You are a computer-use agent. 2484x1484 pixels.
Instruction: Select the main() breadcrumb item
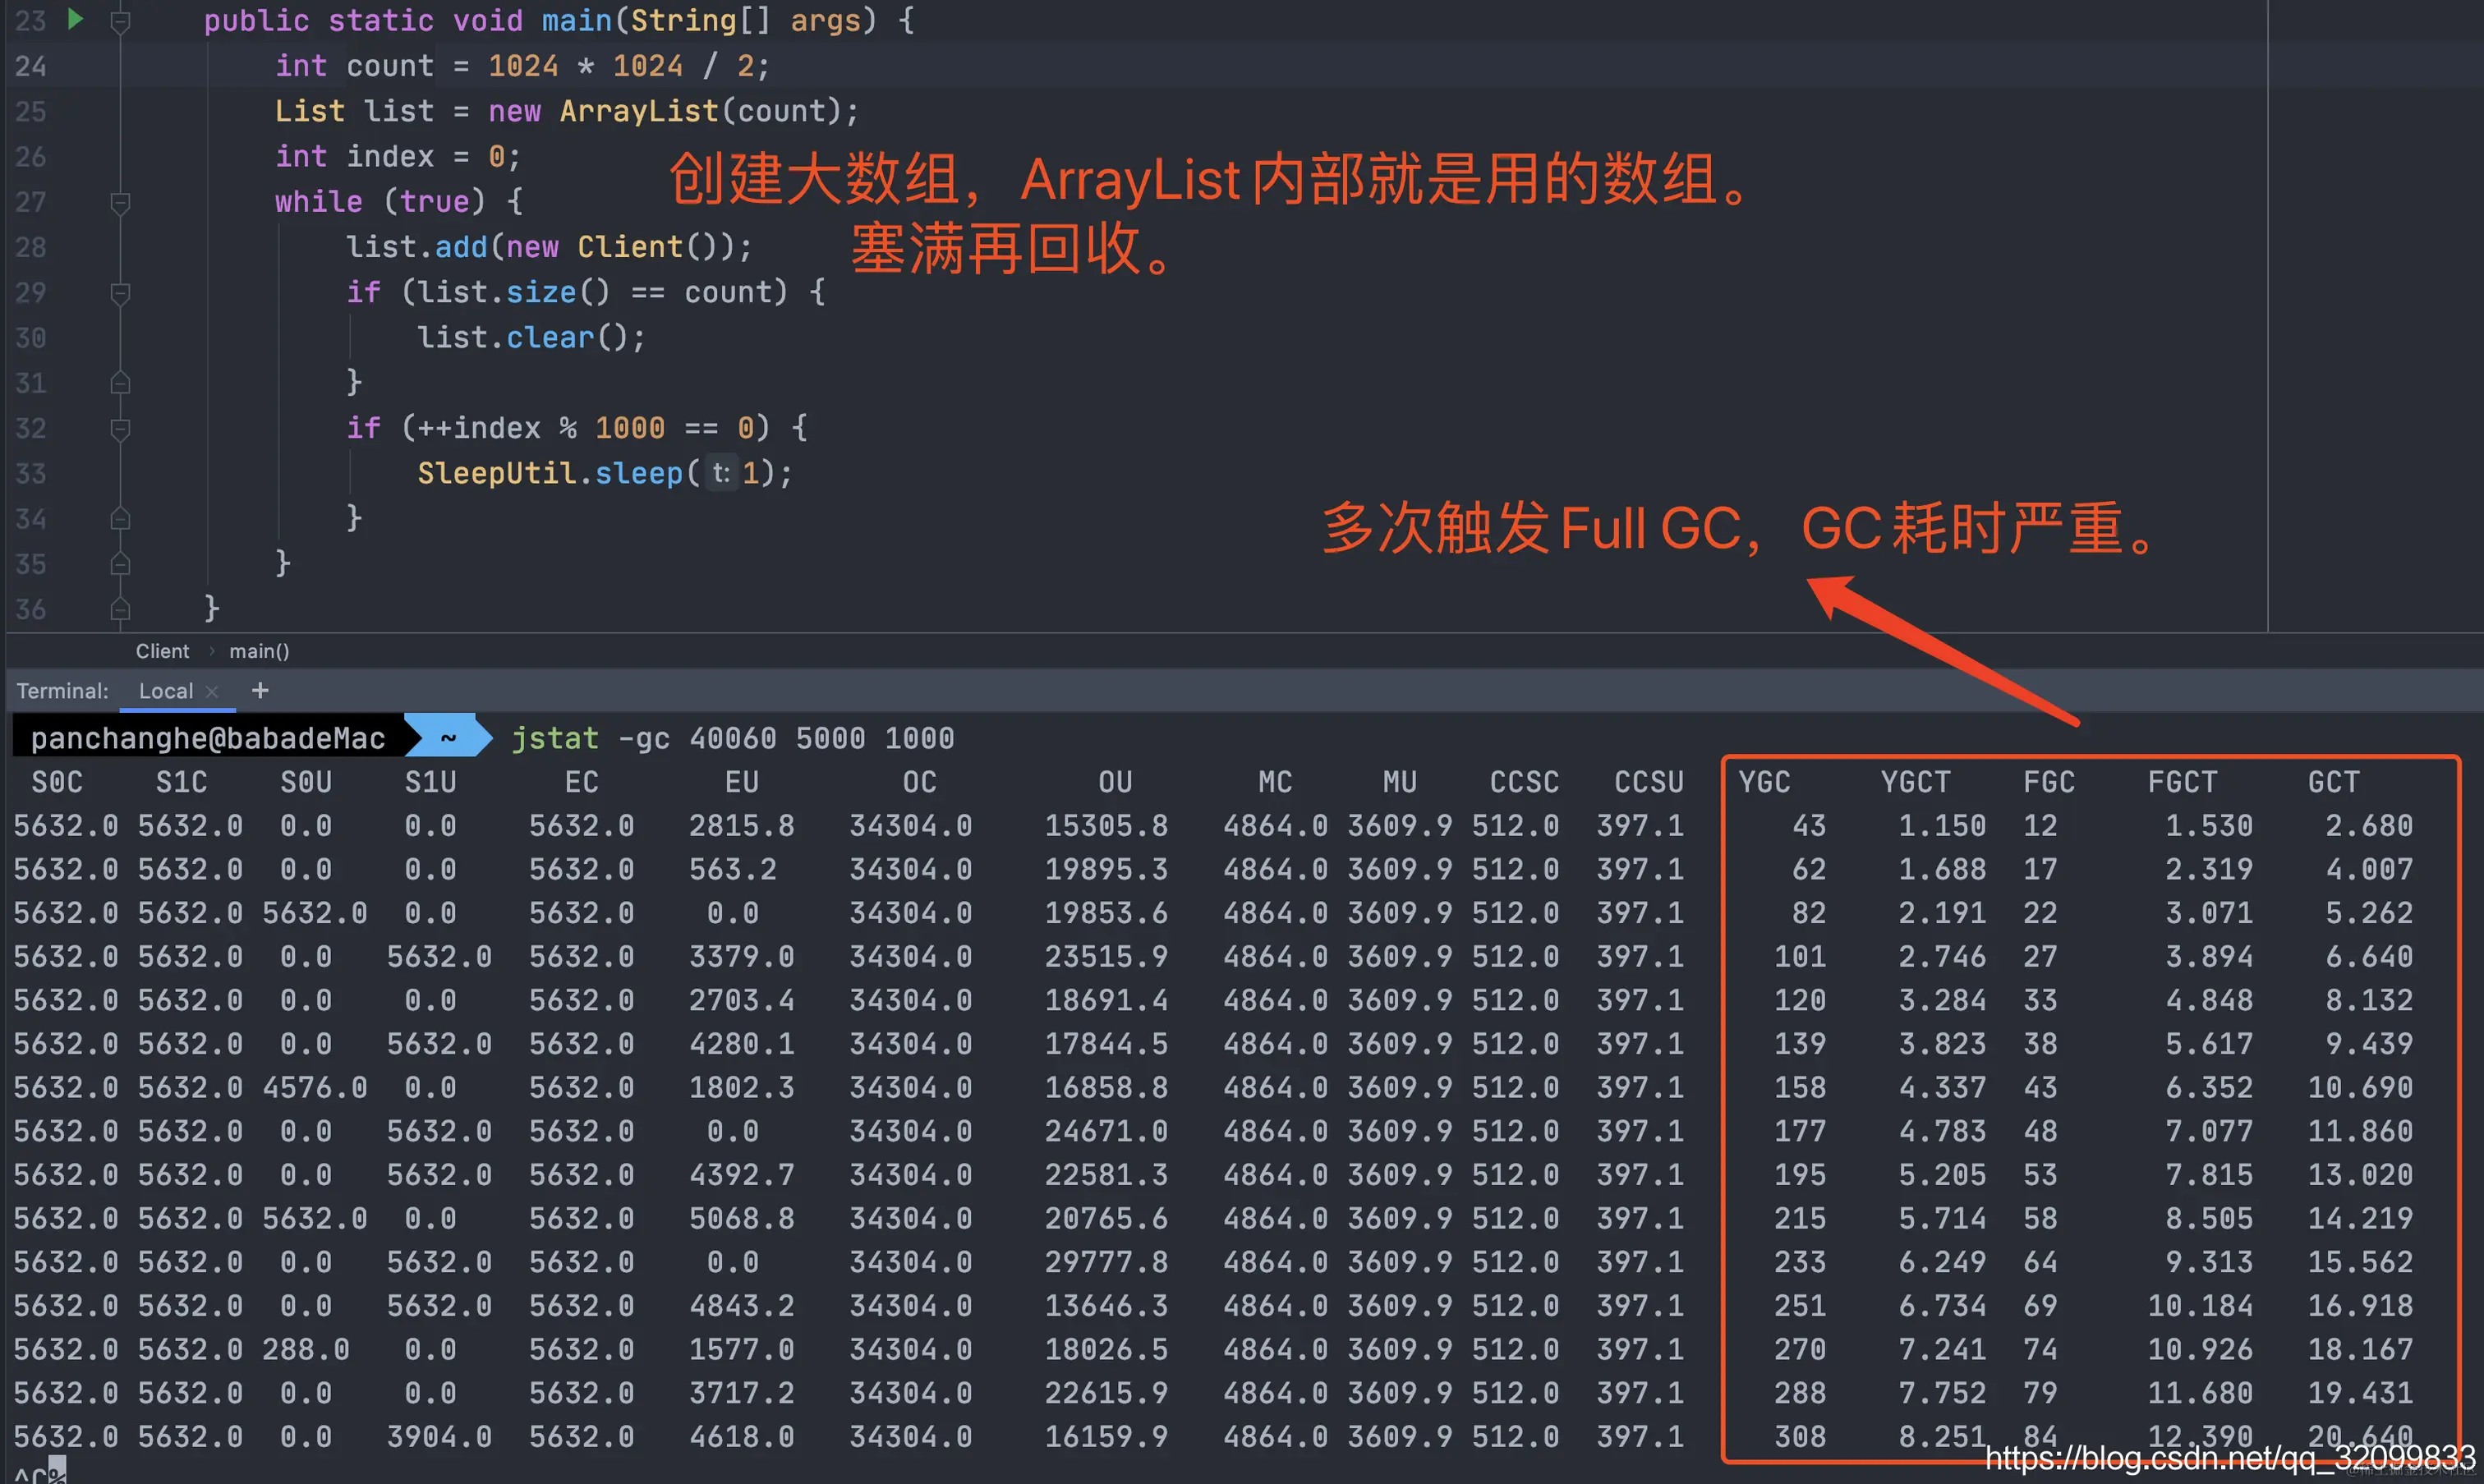259,651
